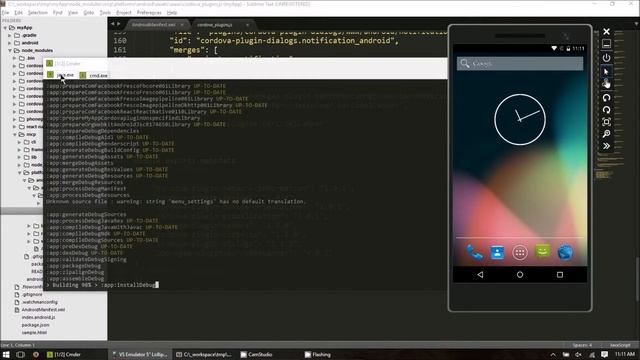Image resolution: width=640 pixels, height=360 pixels.
Task: Close the cordova_plugins.js tab
Action: point(247,25)
